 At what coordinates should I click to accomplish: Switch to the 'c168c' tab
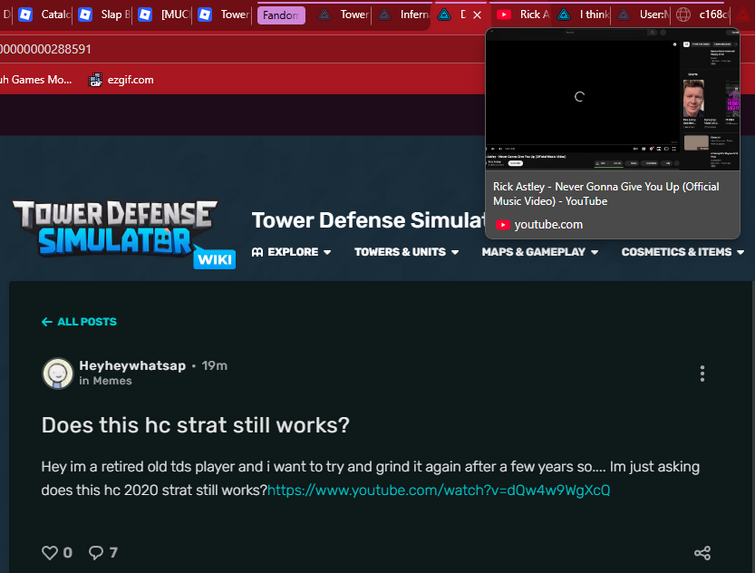(x=702, y=14)
